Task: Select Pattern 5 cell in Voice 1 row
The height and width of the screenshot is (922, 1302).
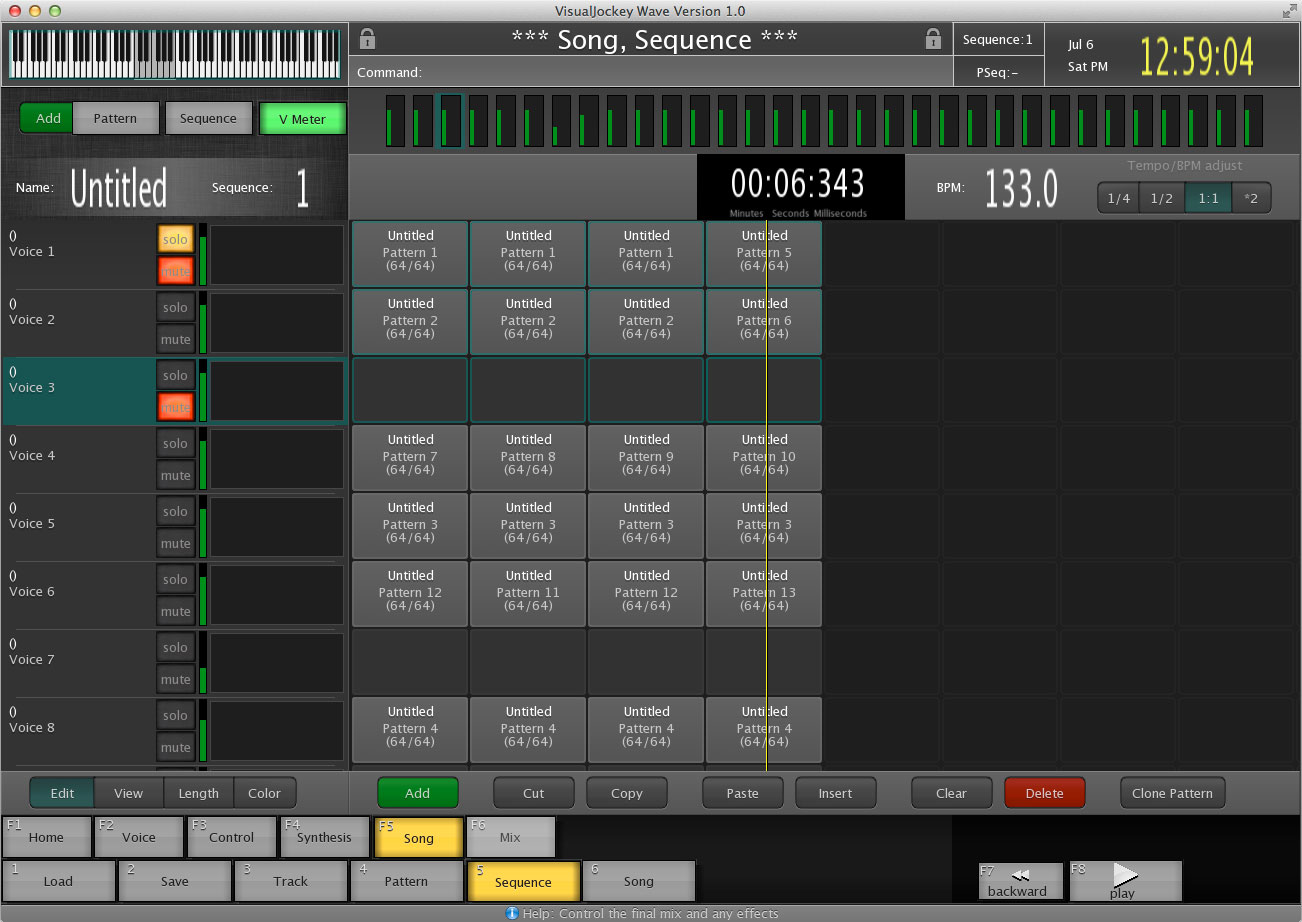Action: [x=764, y=254]
